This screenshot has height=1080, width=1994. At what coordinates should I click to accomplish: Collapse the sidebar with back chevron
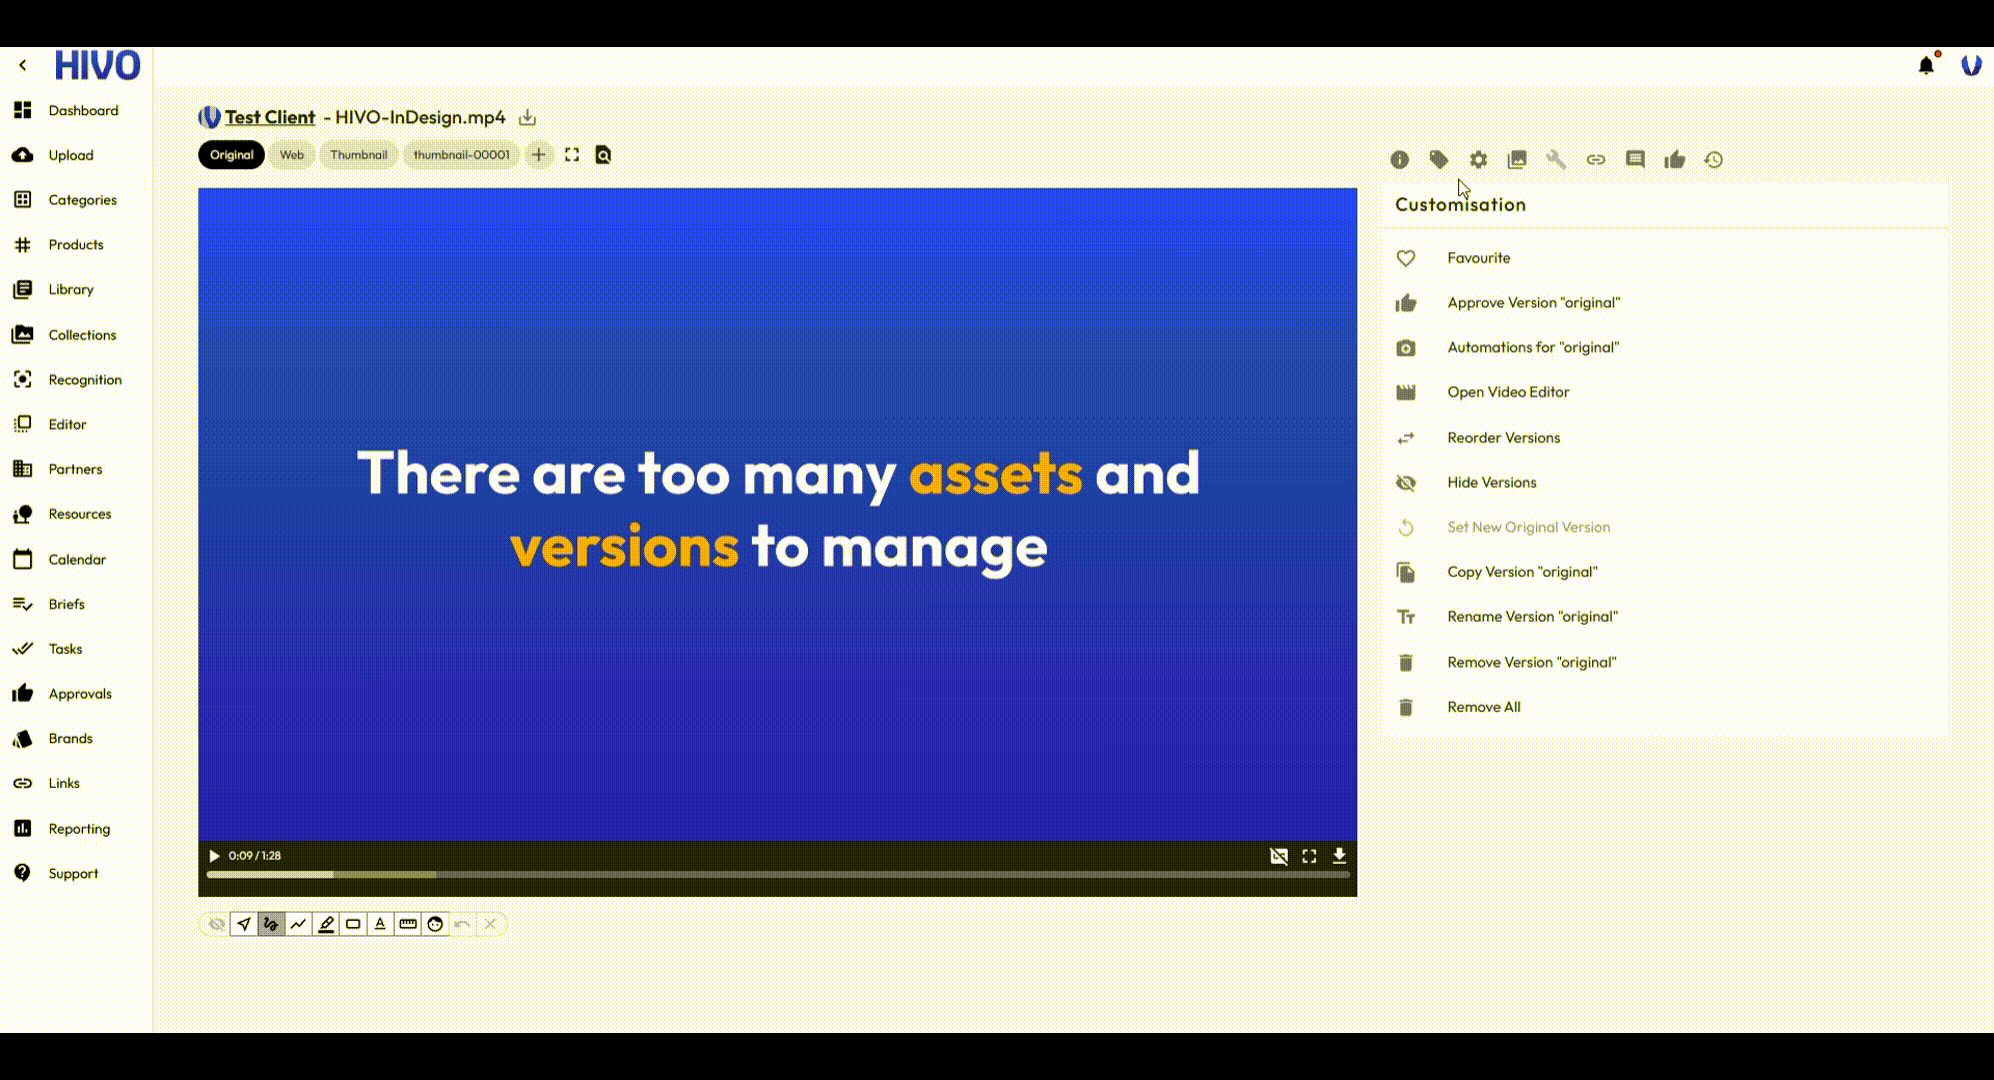pyautogui.click(x=22, y=65)
